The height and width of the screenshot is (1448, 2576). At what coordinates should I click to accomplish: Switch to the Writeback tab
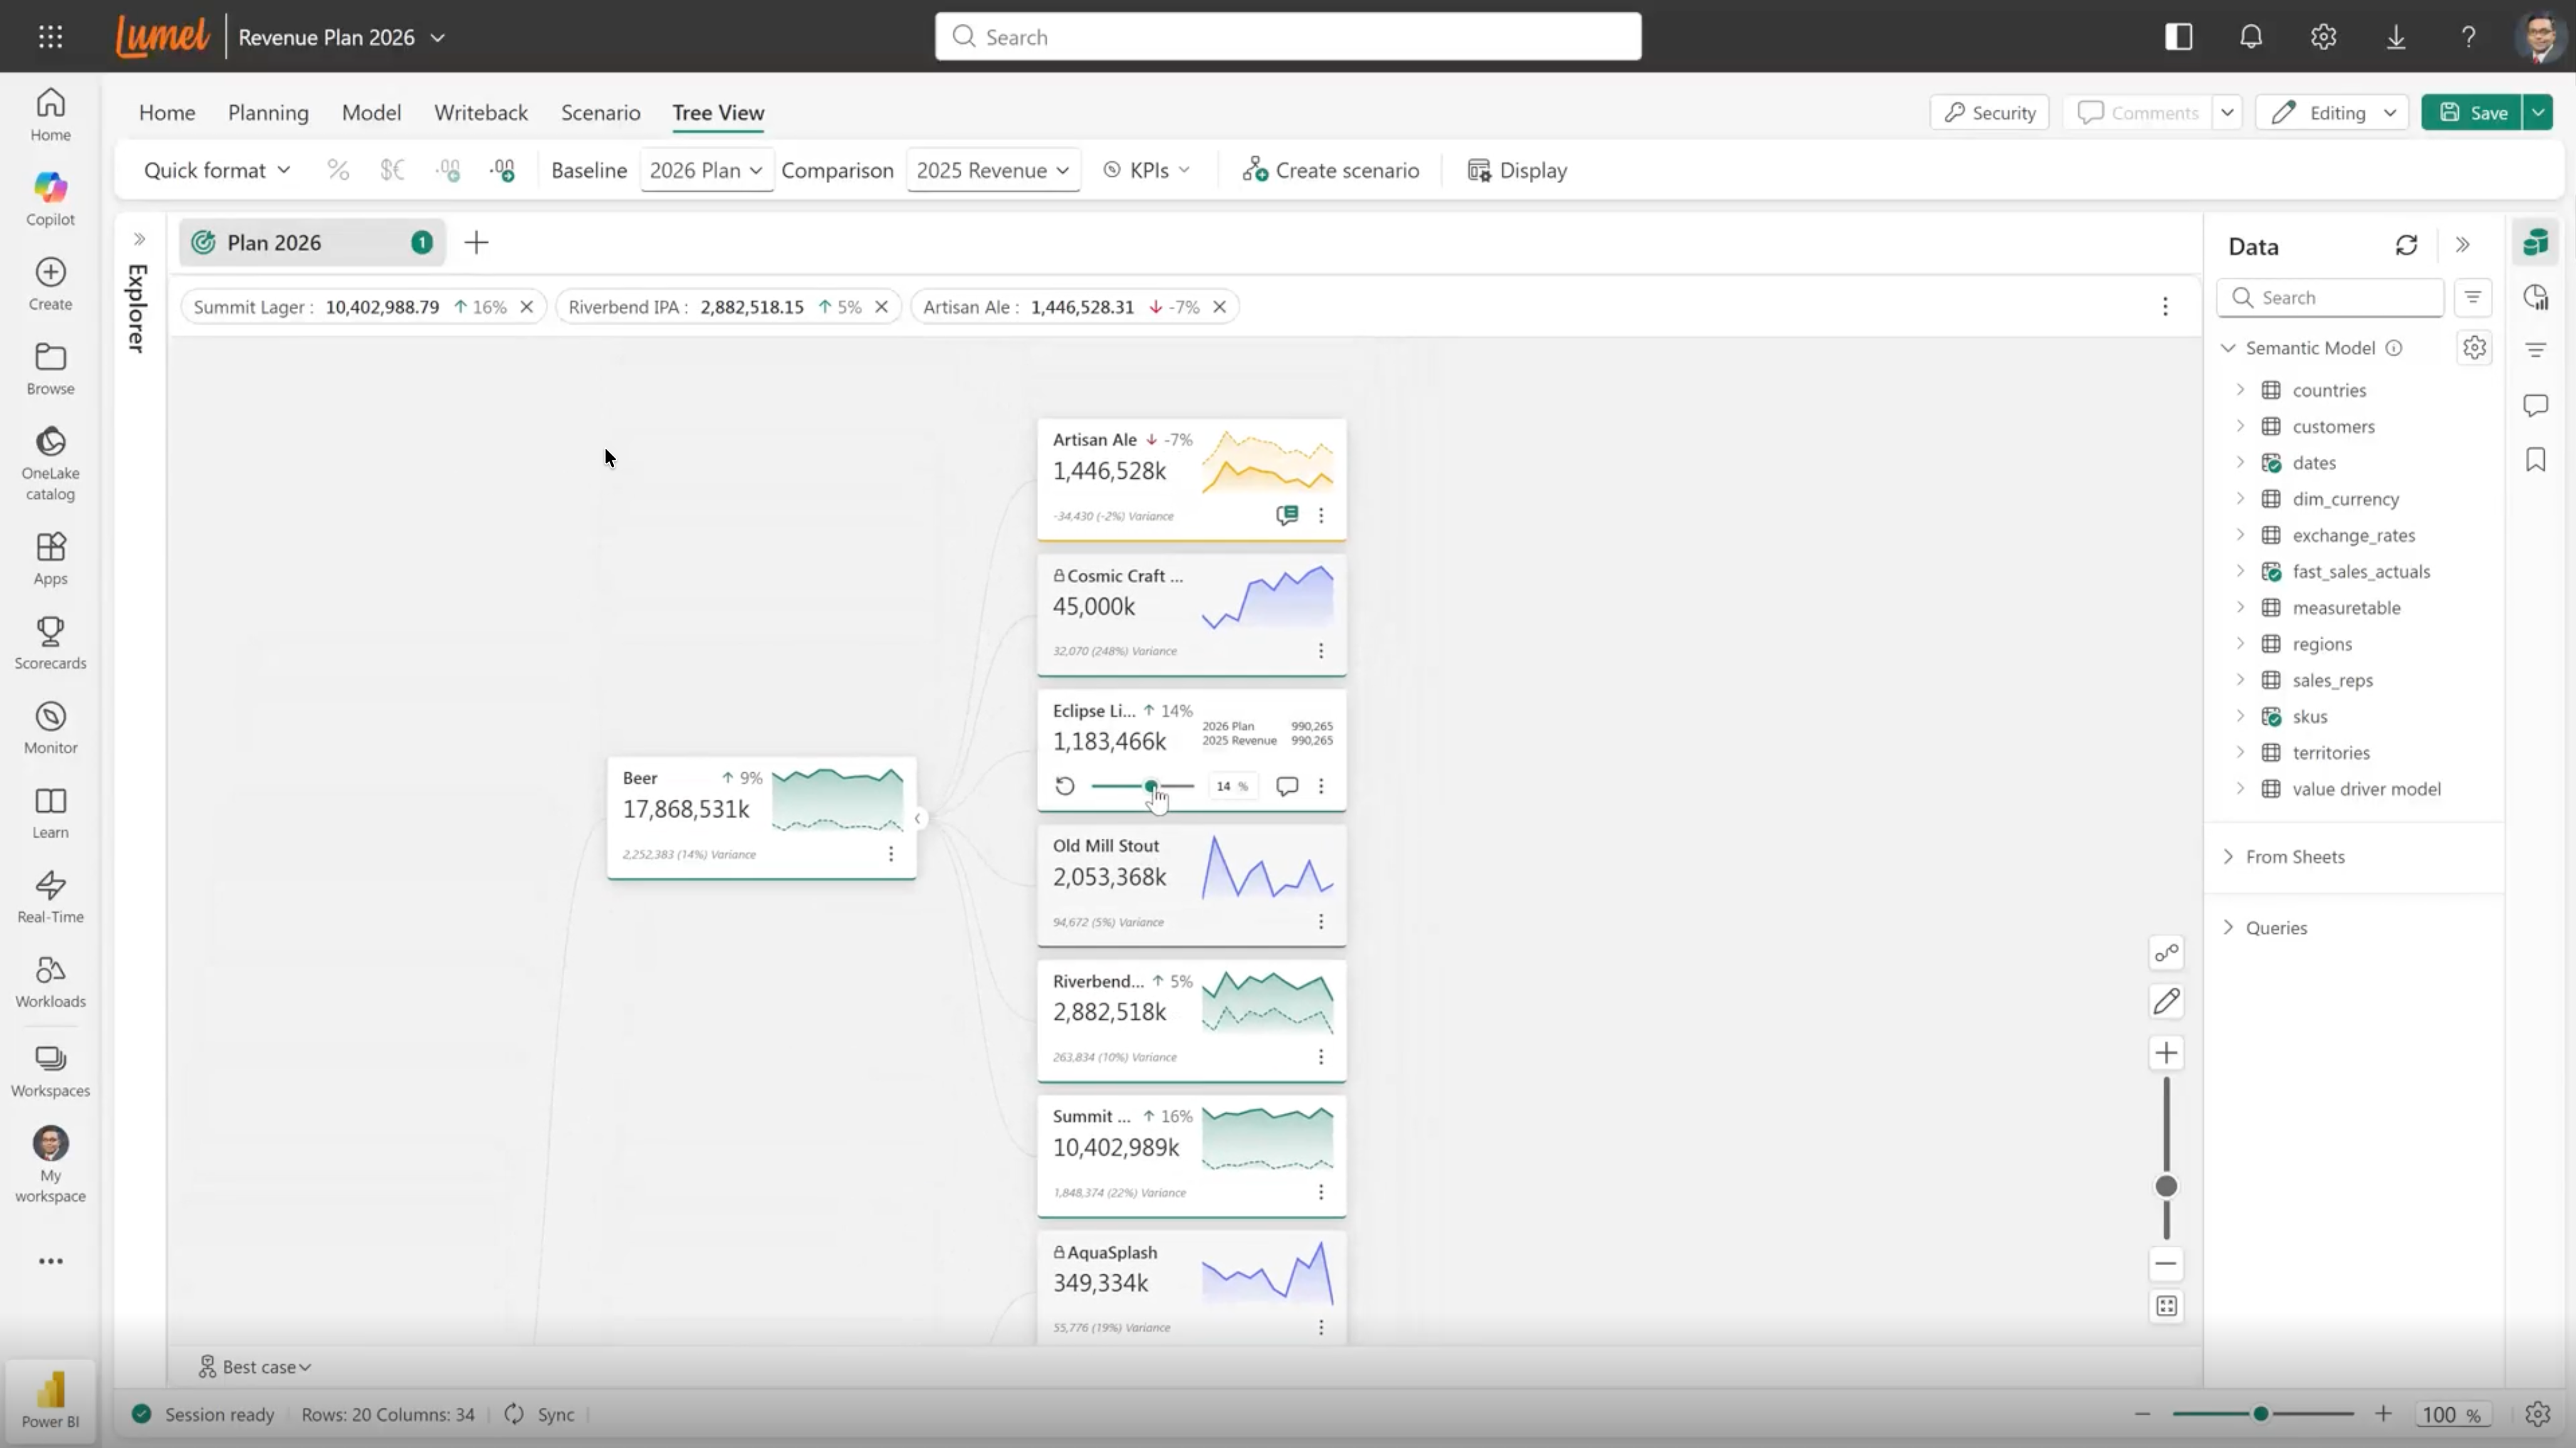[x=481, y=112]
